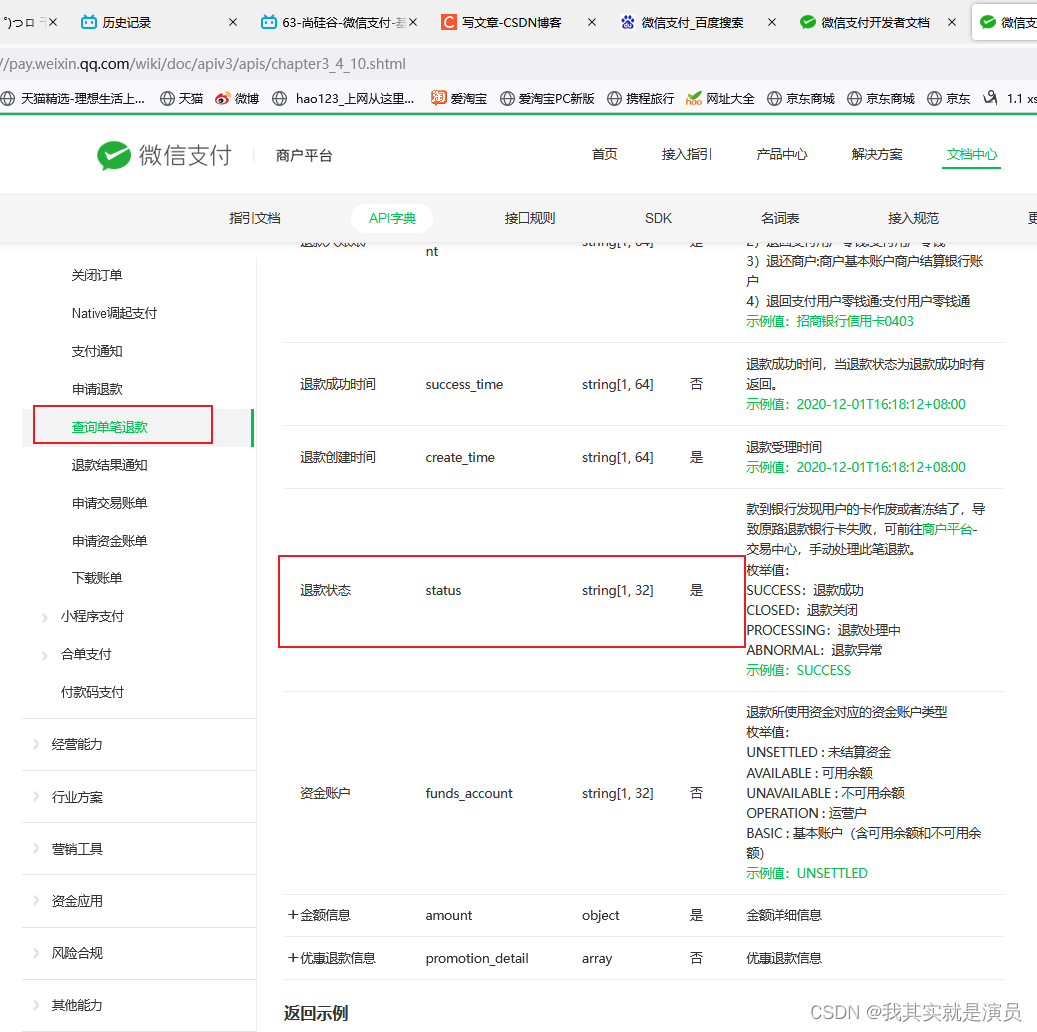
Task: Click the 返回示例 heading
Action: 316,1013
